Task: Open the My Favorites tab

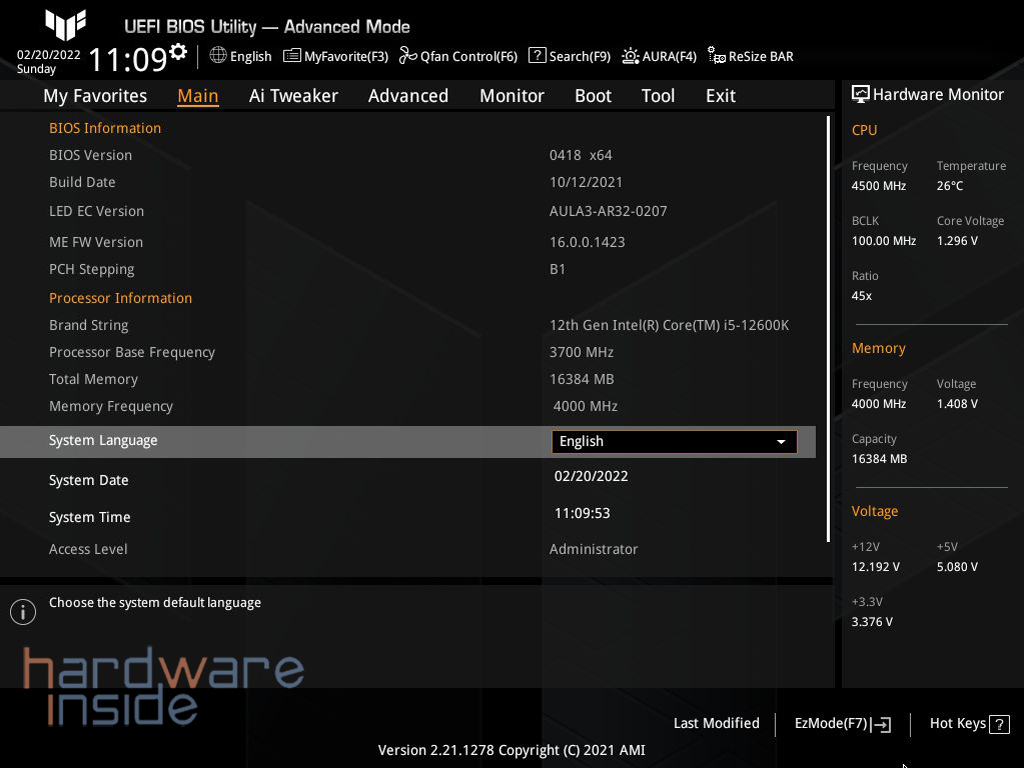Action: 95,96
